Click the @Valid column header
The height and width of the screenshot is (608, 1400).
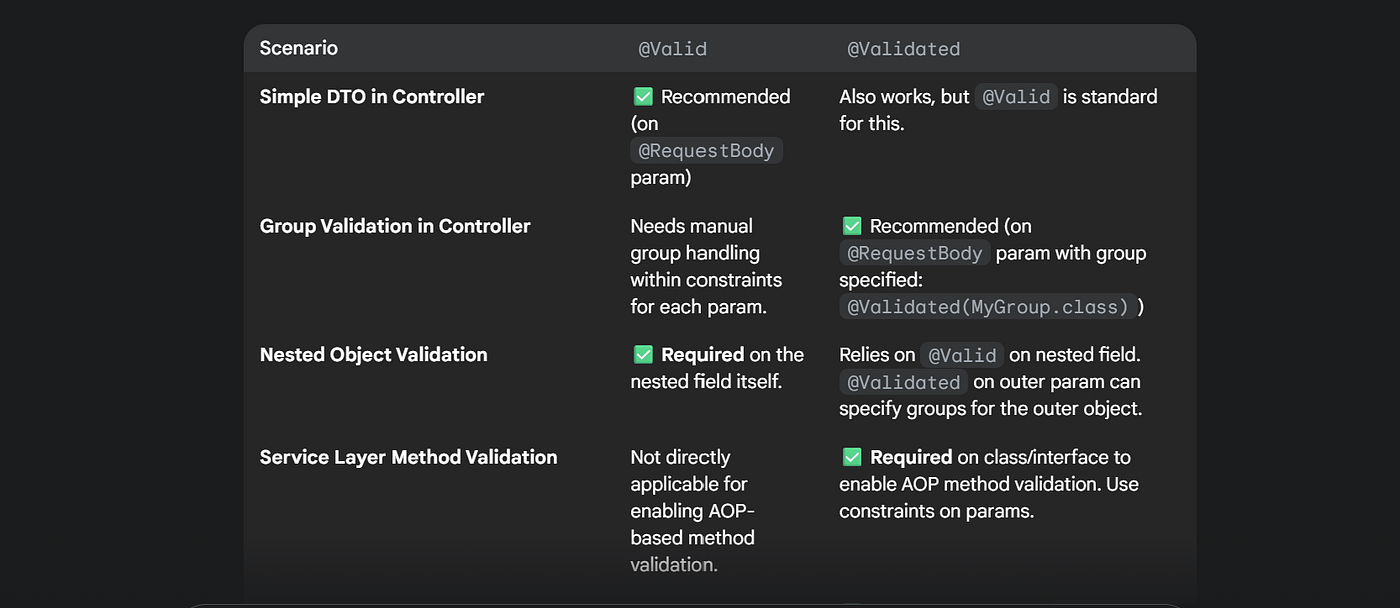coord(672,49)
